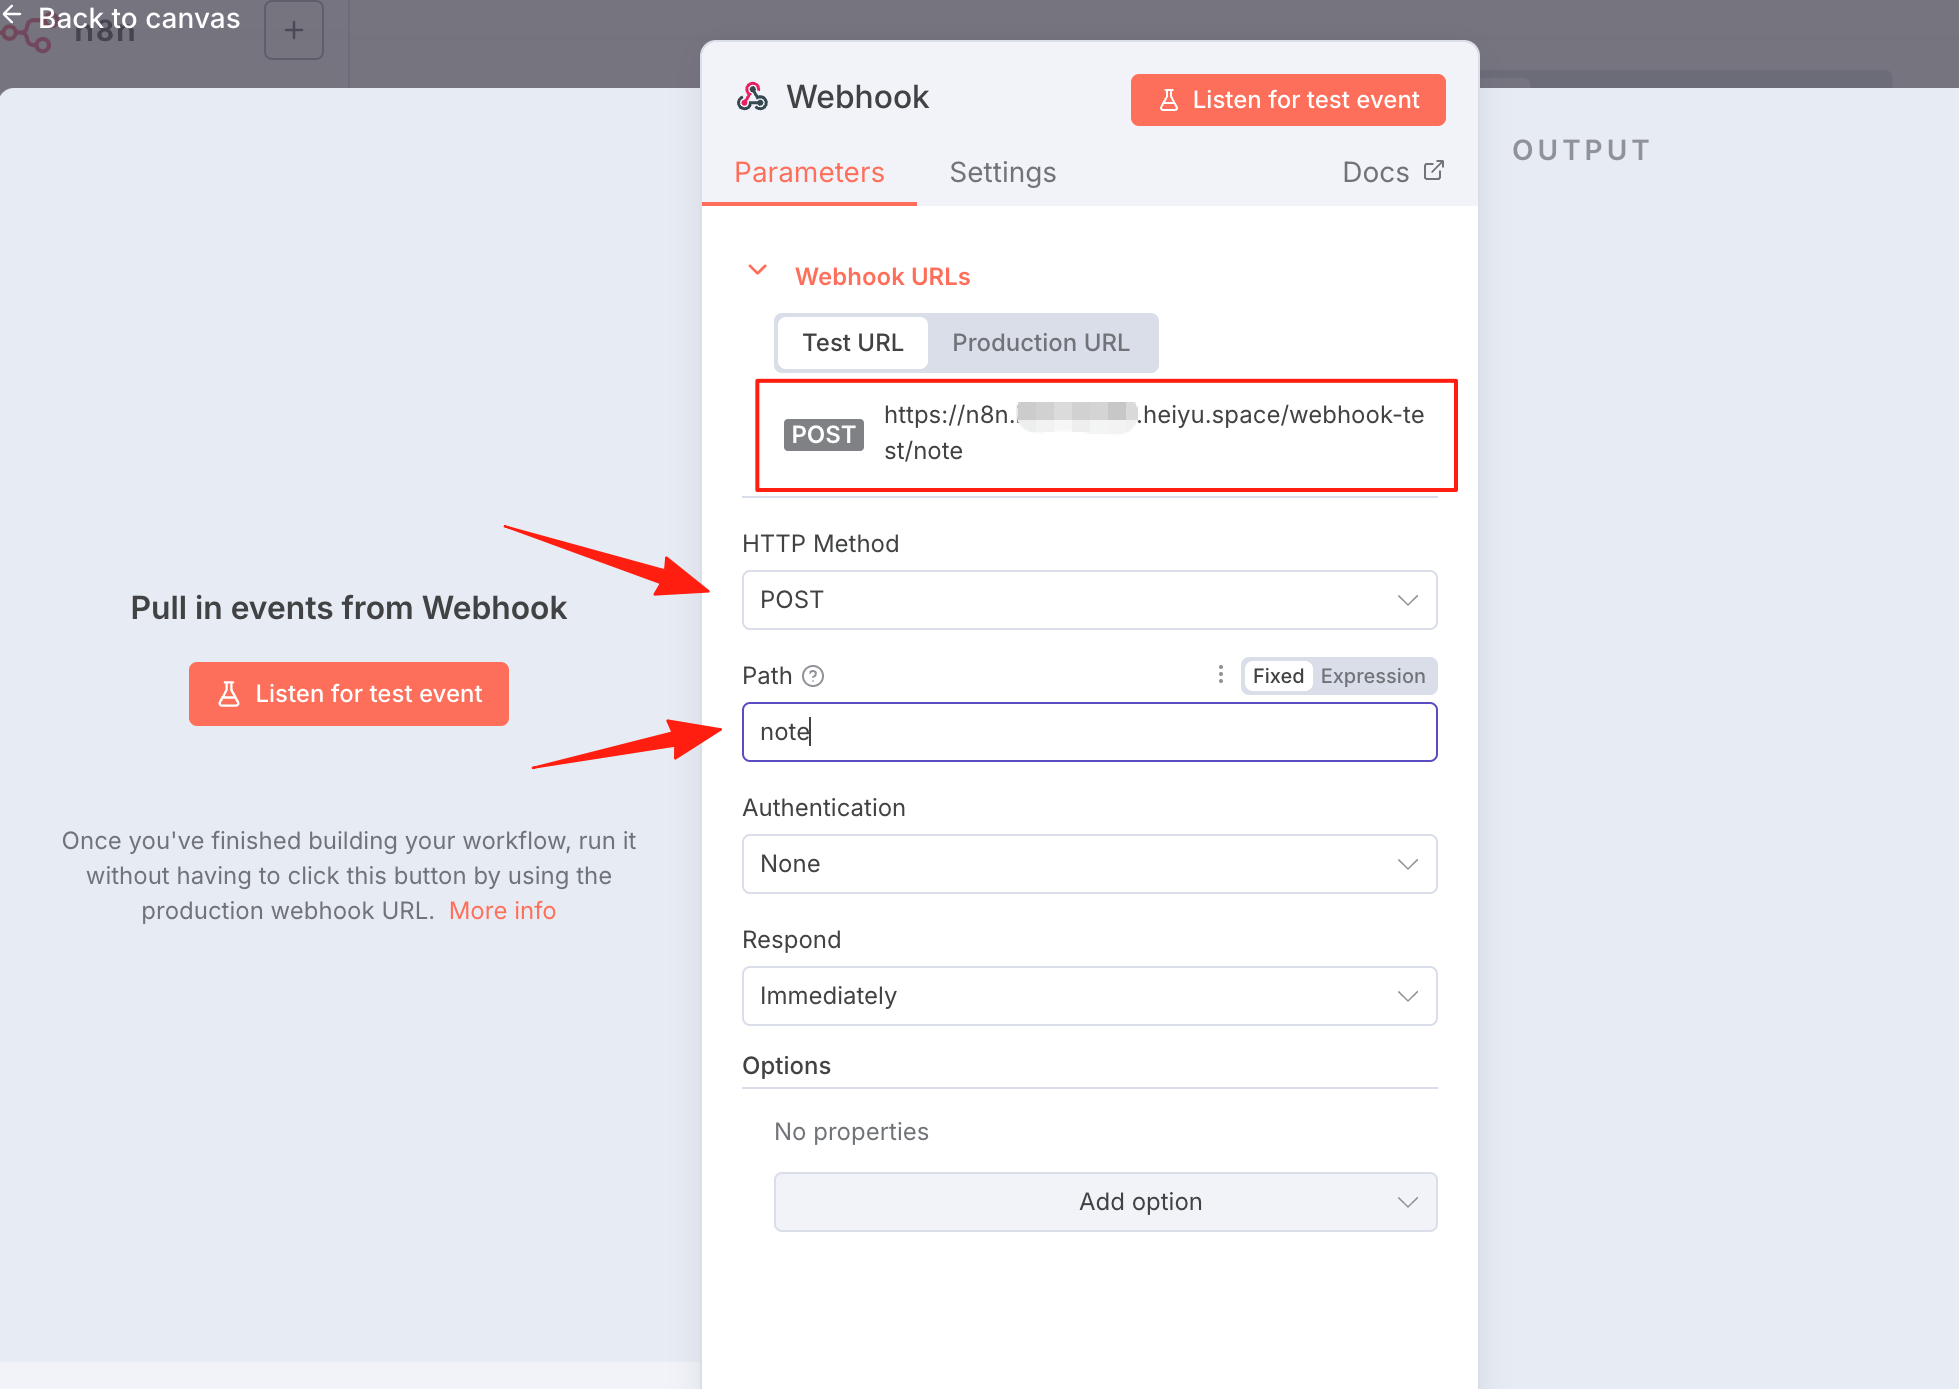Click the No properties text
The height and width of the screenshot is (1390, 1960).
tap(851, 1132)
